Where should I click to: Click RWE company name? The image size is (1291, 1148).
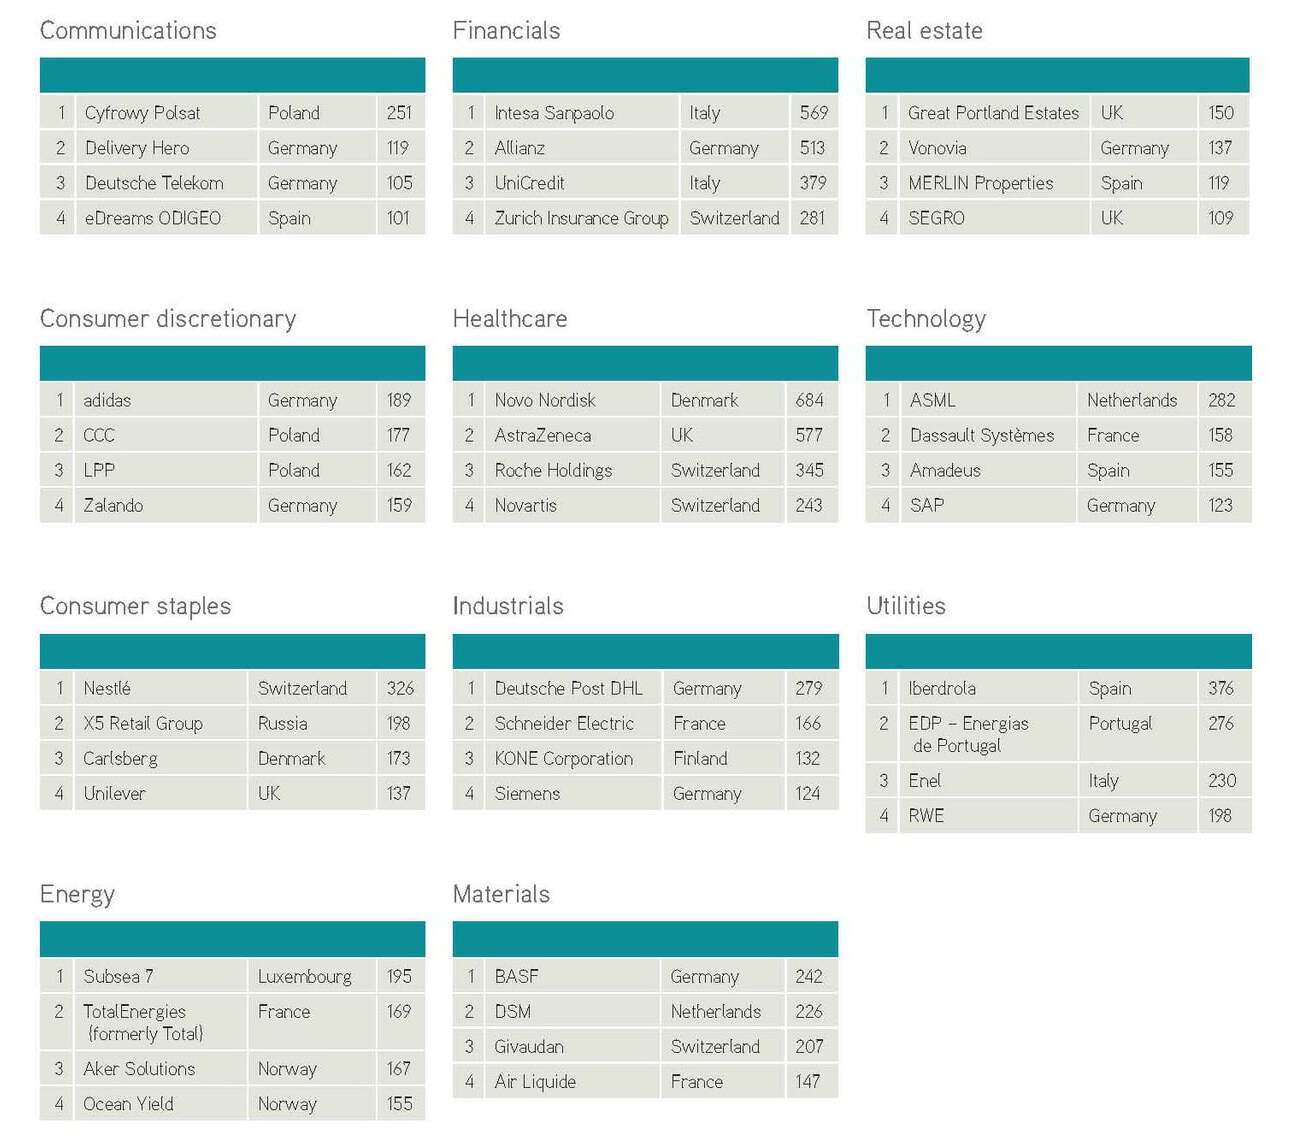click(926, 815)
